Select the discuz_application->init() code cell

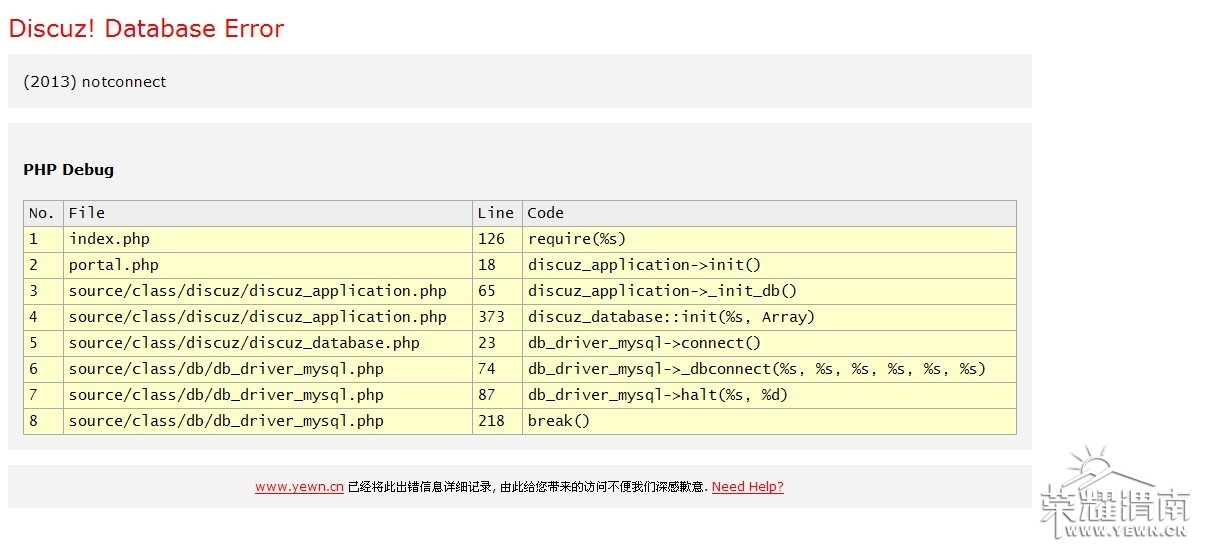644,265
